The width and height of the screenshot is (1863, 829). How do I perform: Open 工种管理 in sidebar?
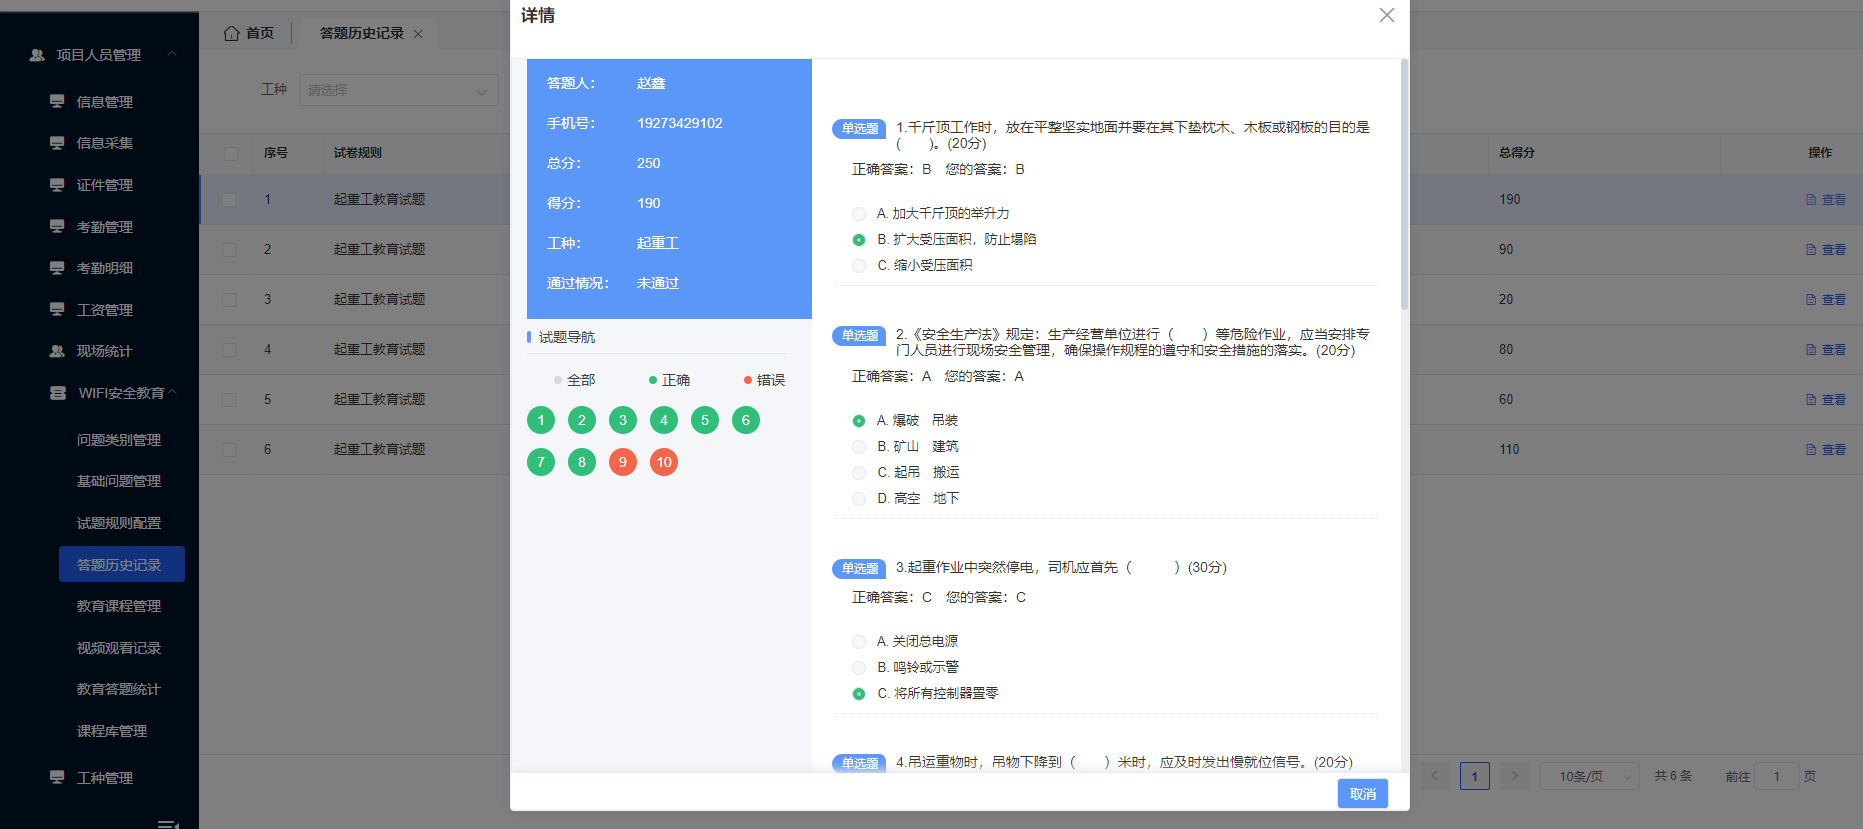[104, 778]
